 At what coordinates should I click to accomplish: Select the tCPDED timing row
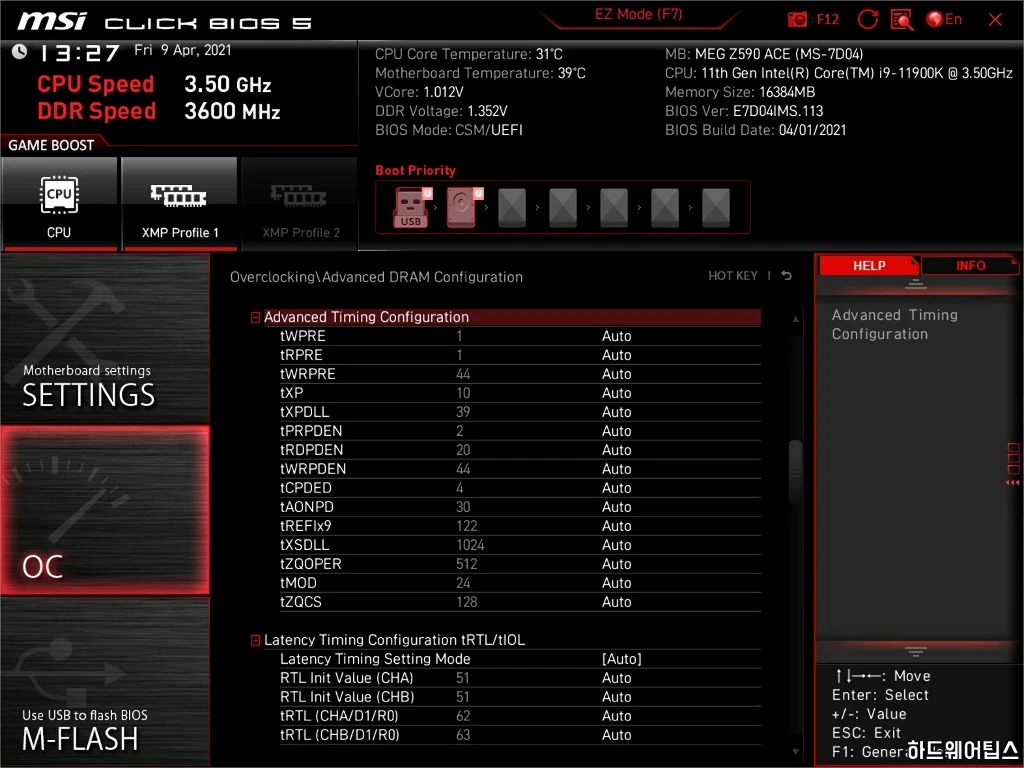point(520,487)
